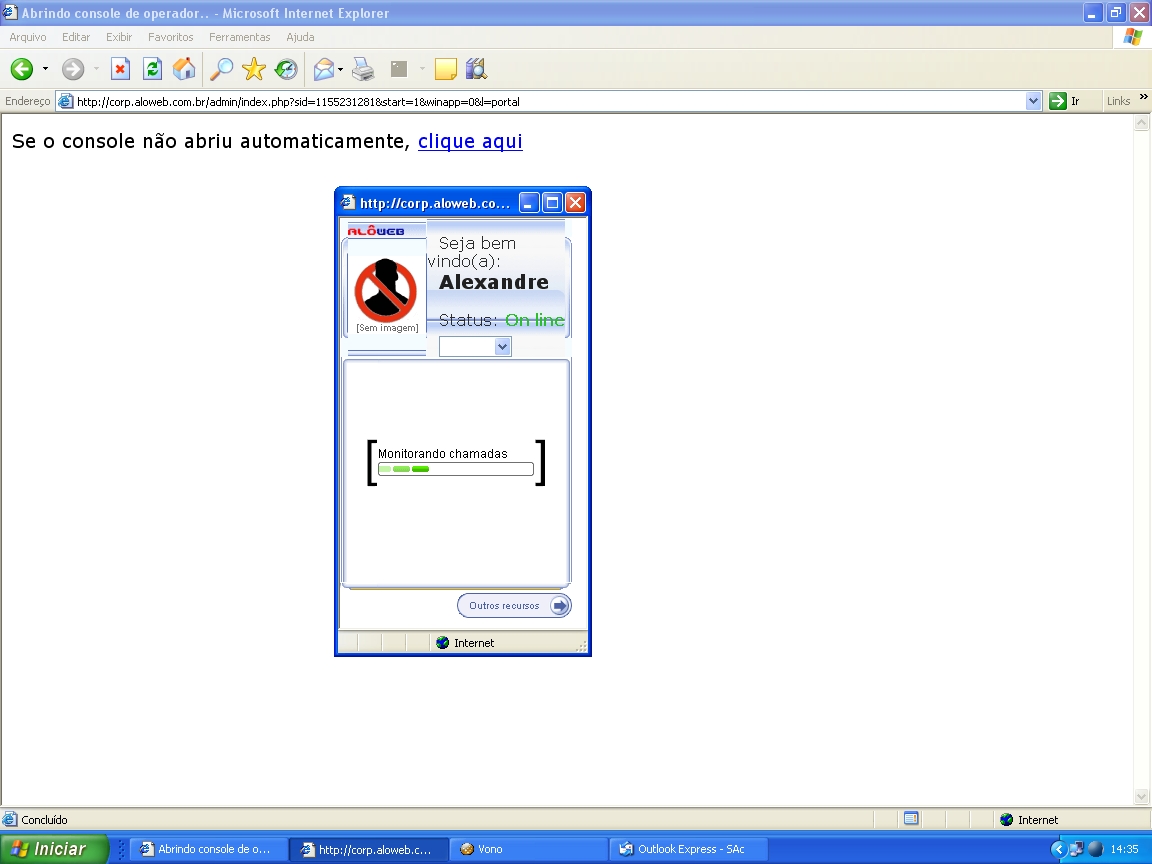Click the Forward arrow button in toolbar
The width and height of the screenshot is (1152, 864).
(73, 69)
